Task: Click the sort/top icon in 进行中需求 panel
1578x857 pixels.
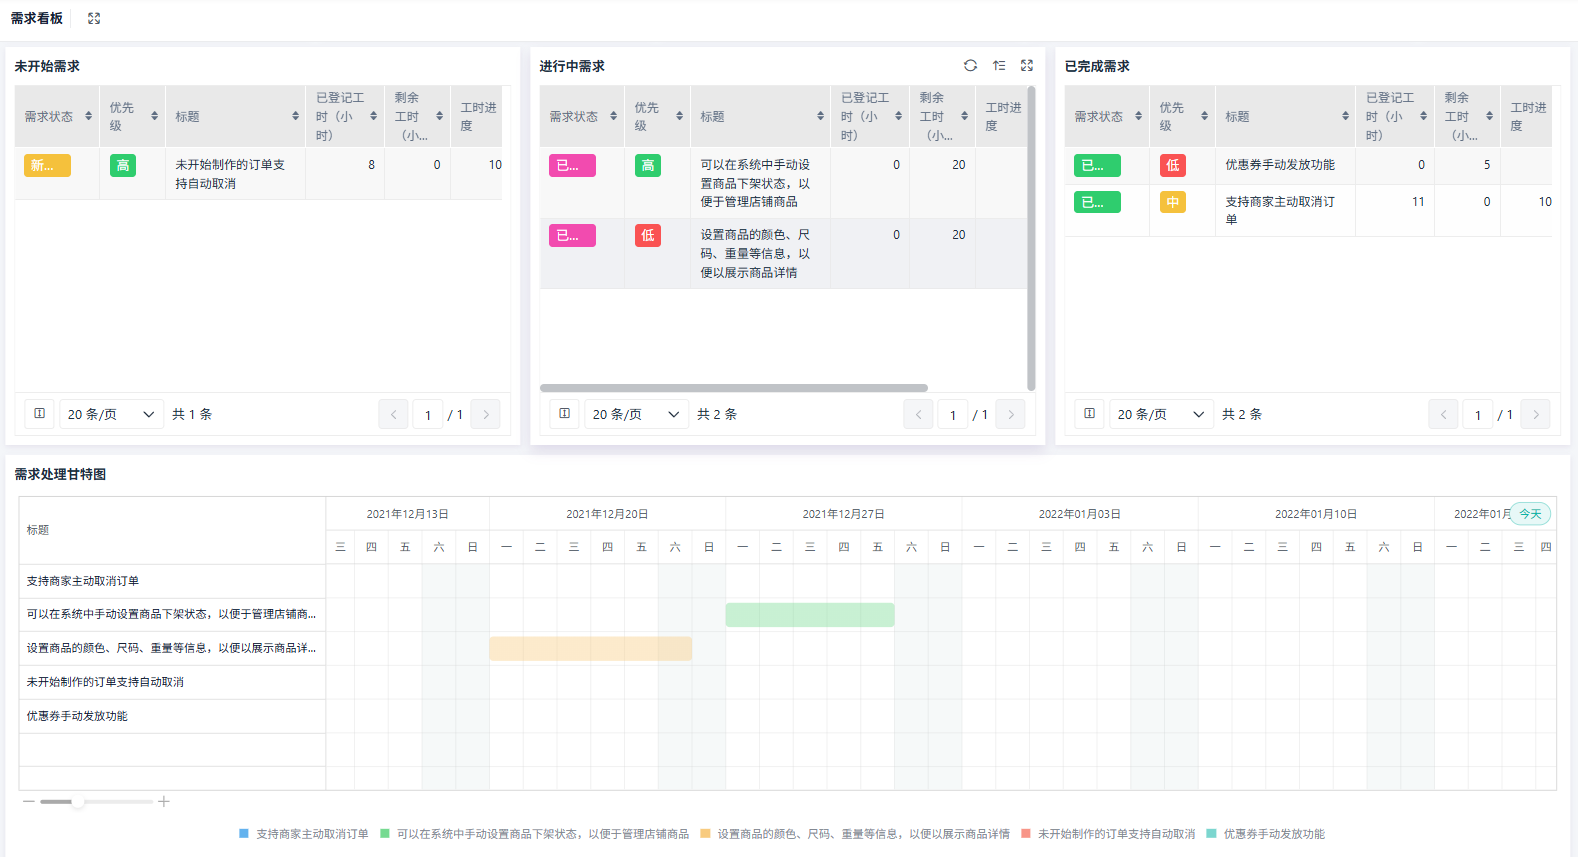Action: click(x=999, y=65)
